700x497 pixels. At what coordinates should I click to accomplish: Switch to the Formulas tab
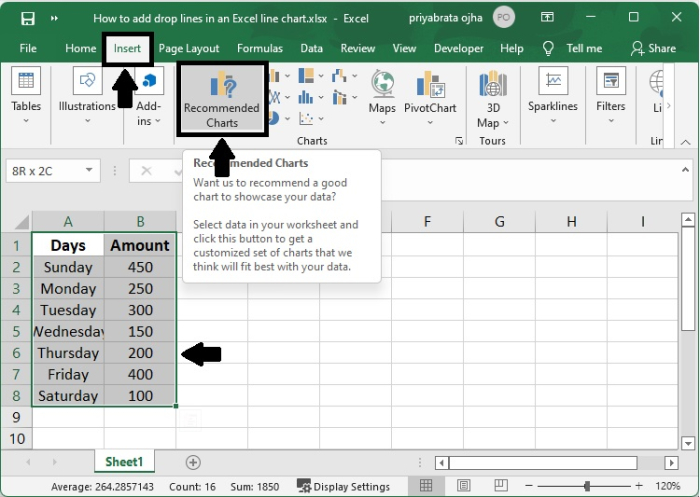pyautogui.click(x=260, y=48)
